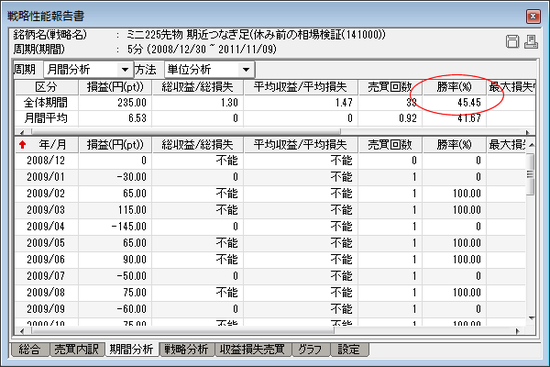Viewport: 550px width, 367px height.
Task: Select the 2009/06 row
Action: coord(270,260)
